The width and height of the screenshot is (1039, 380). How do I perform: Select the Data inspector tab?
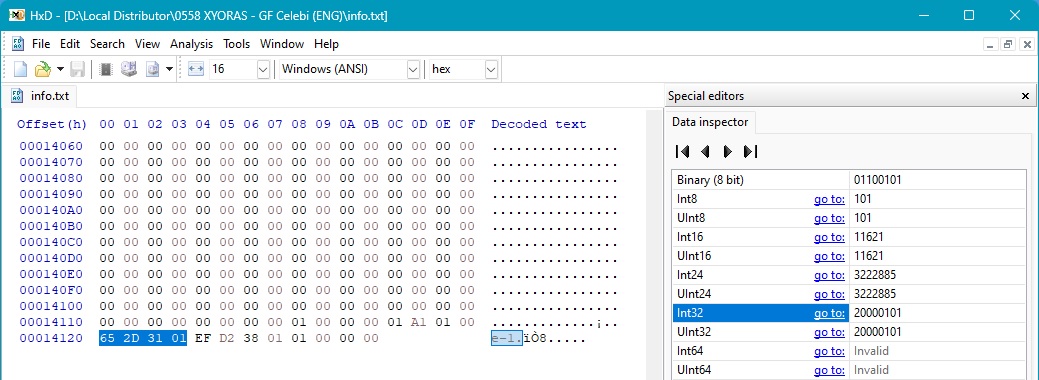710,122
